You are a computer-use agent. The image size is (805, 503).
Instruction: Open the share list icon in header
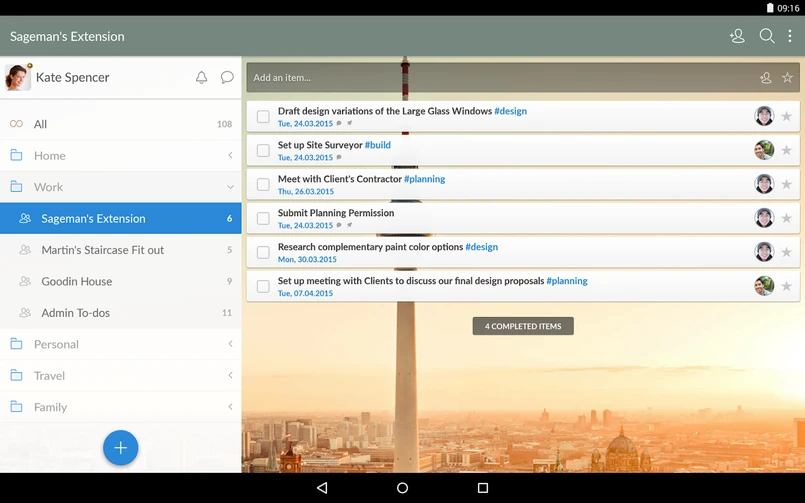point(737,36)
